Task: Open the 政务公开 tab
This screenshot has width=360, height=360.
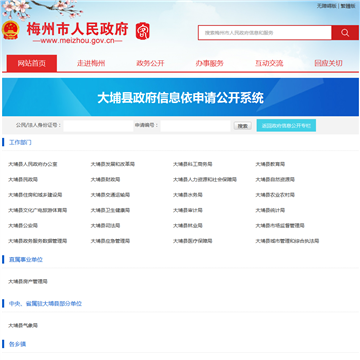Action: click(150, 63)
